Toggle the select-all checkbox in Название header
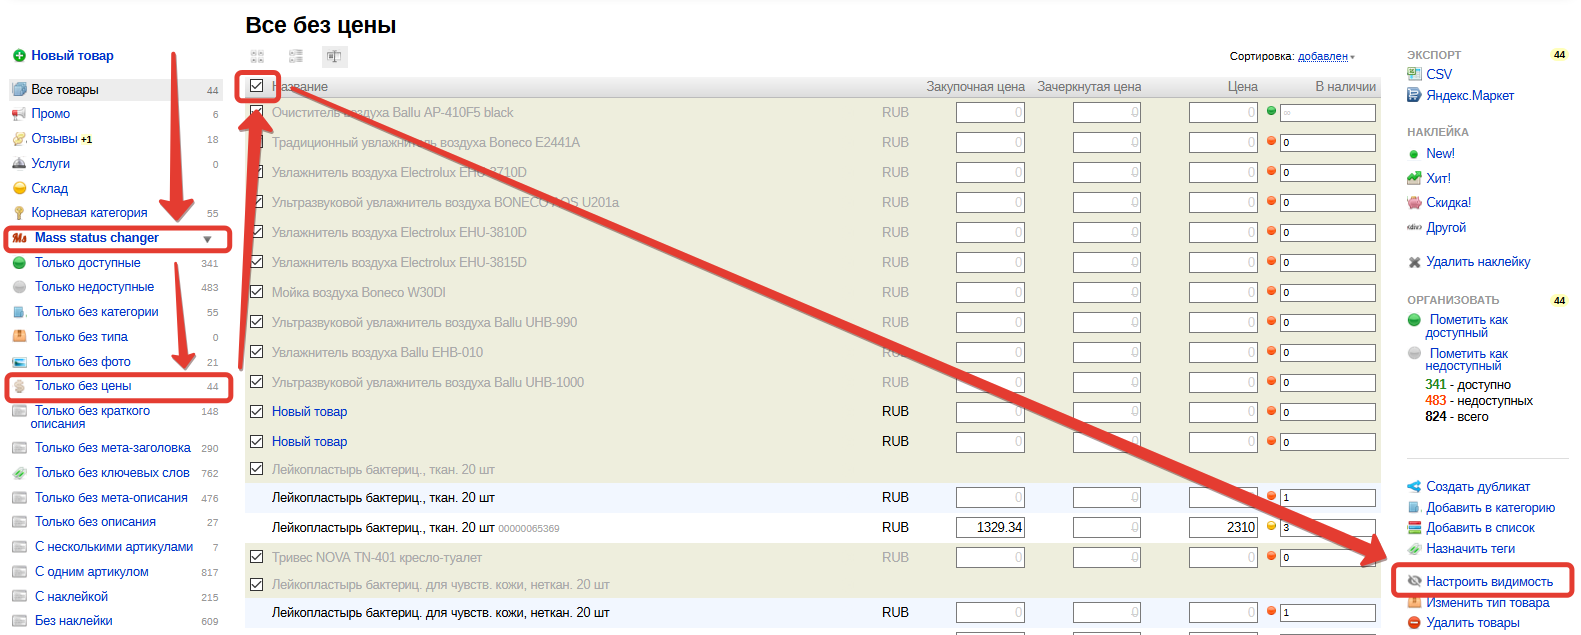Screen dimensions: 1581x635 [x=257, y=86]
